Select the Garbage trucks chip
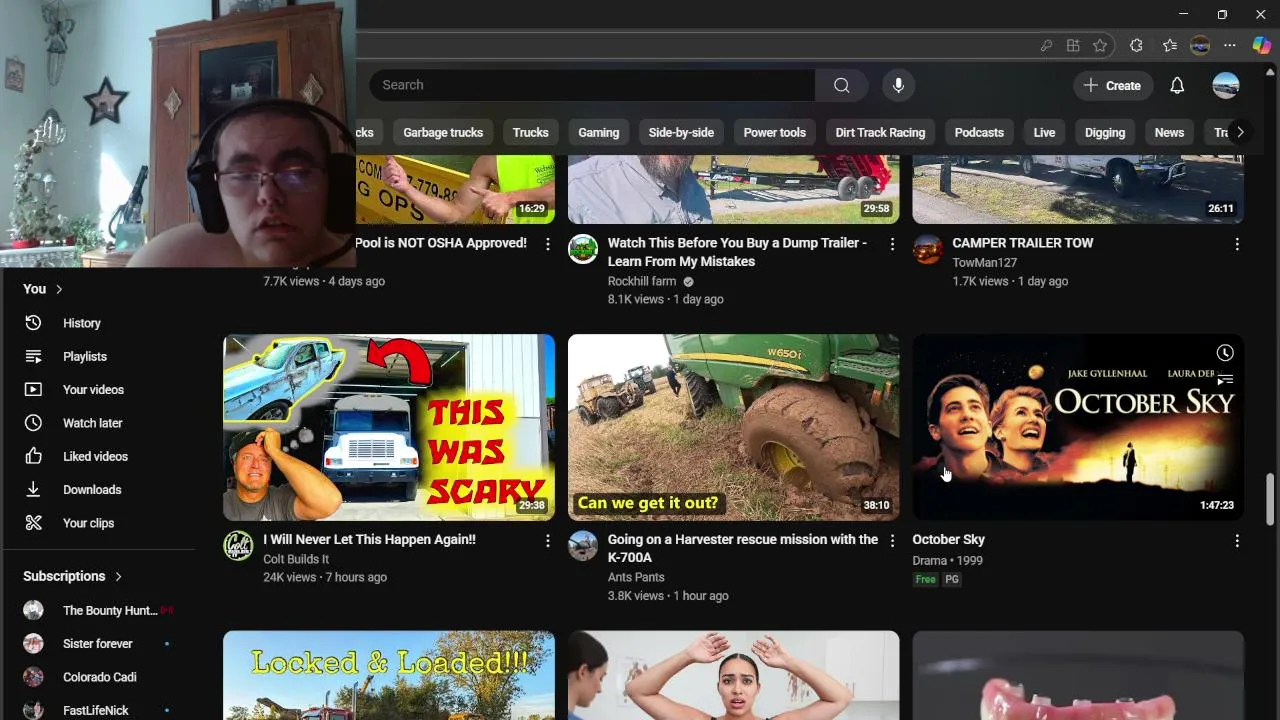 pos(443,132)
